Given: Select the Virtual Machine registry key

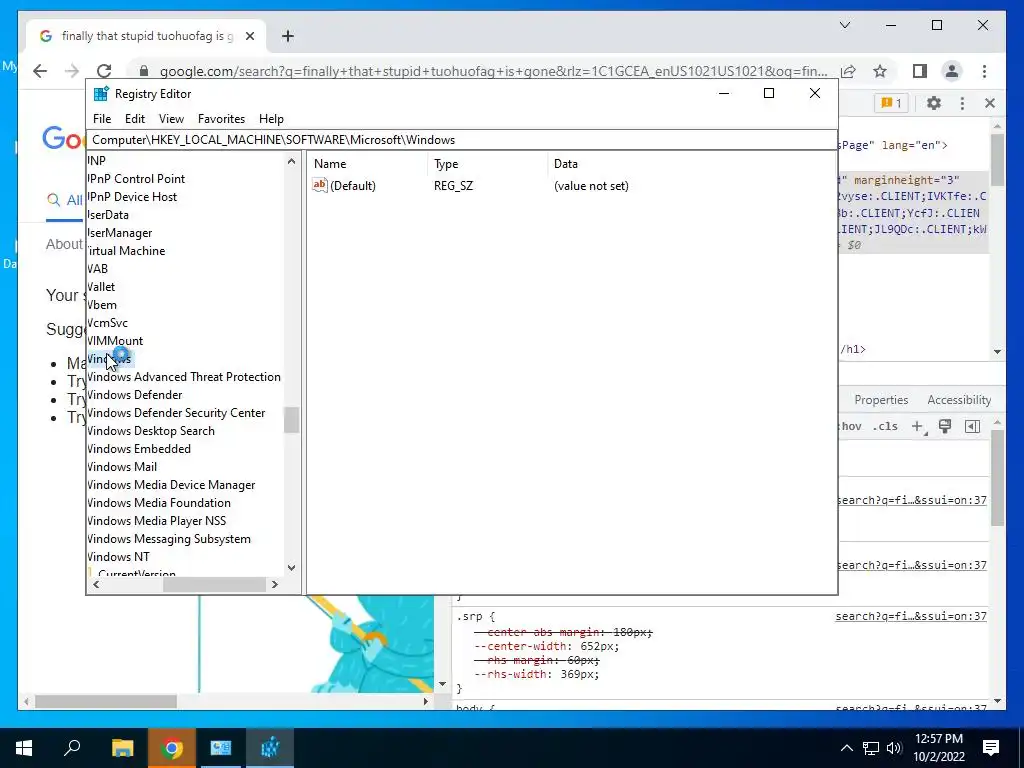Looking at the screenshot, I should click(x=126, y=251).
